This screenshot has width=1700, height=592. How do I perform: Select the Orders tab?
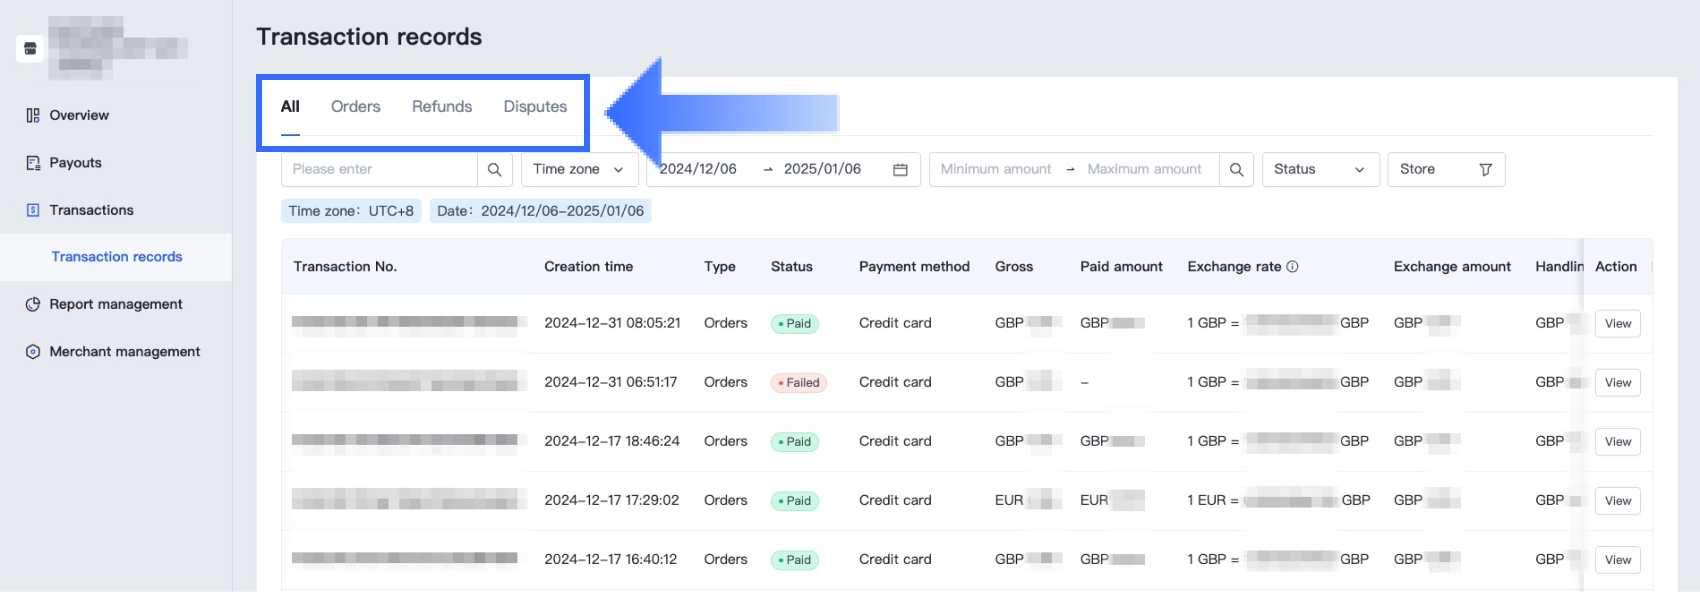pyautogui.click(x=355, y=107)
